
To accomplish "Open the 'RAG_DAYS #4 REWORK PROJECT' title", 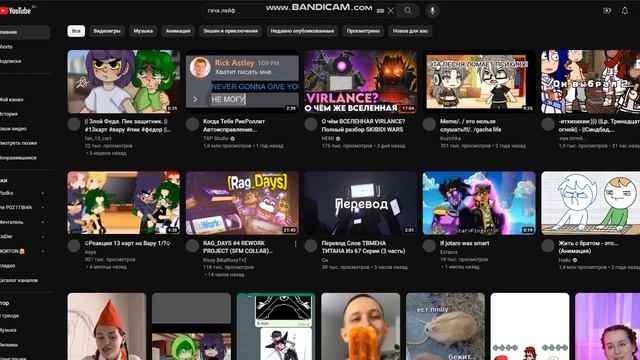I will pos(238,247).
